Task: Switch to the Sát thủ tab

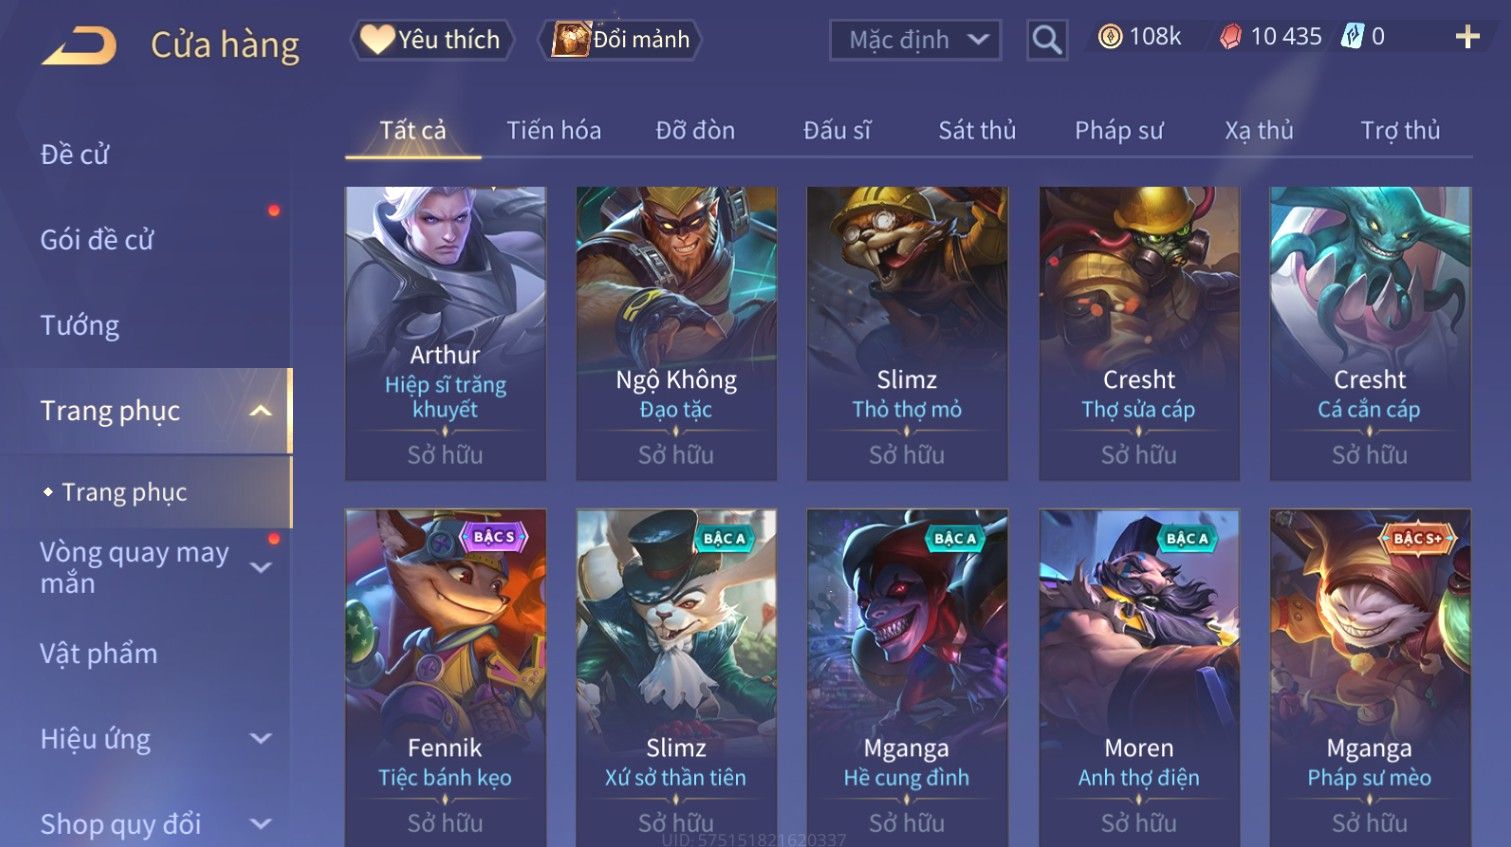Action: [977, 130]
